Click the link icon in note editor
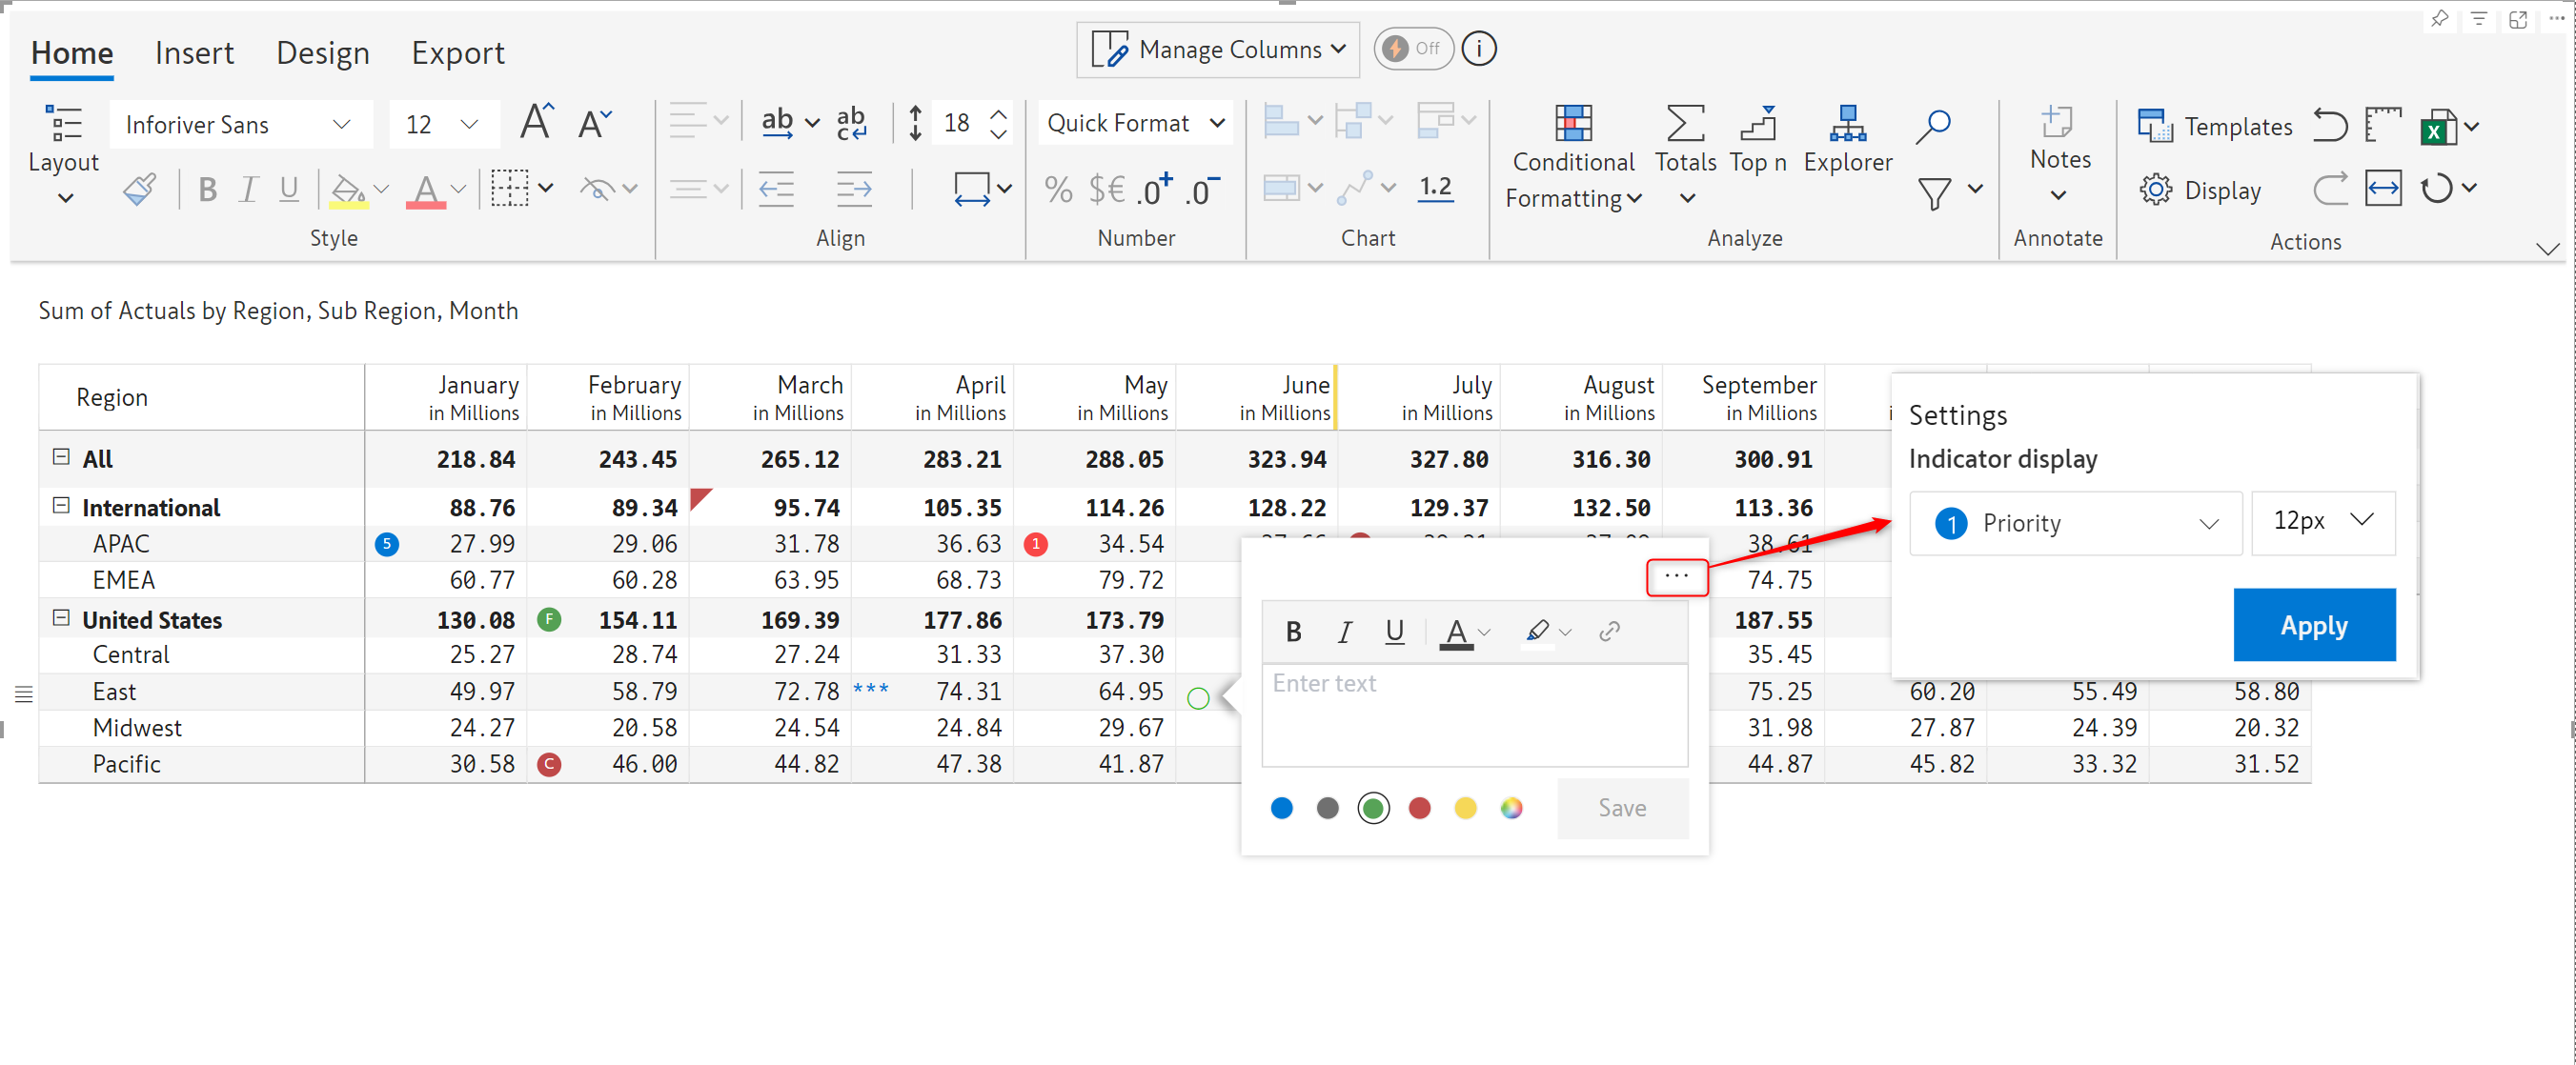This screenshot has width=2576, height=1065. coord(1608,631)
